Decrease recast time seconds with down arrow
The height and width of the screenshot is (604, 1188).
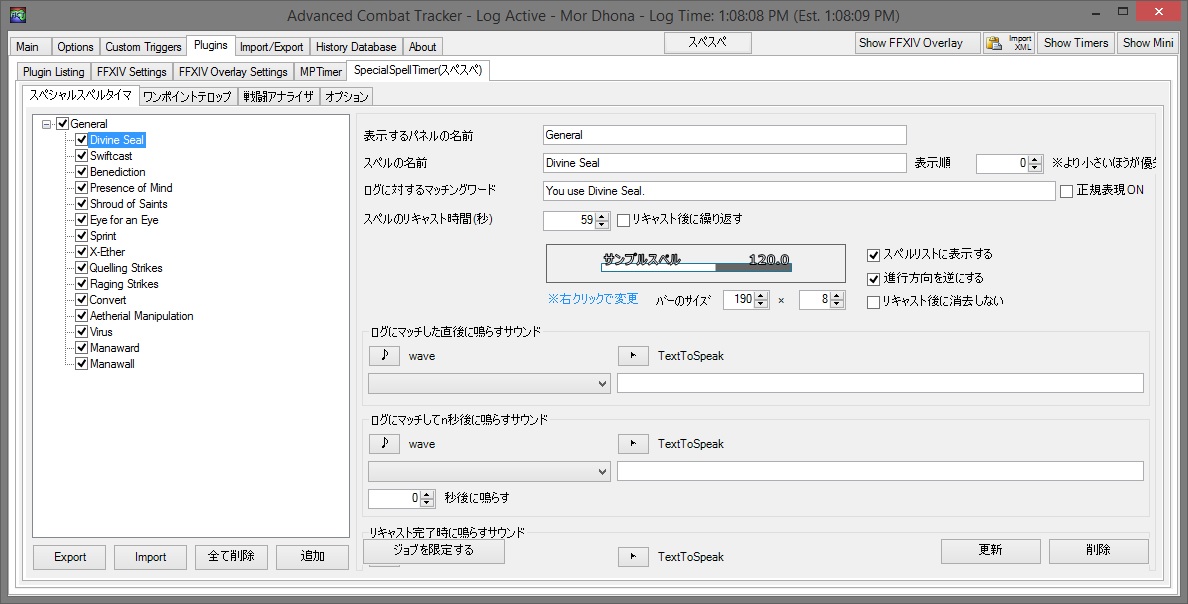pyautogui.click(x=602, y=225)
